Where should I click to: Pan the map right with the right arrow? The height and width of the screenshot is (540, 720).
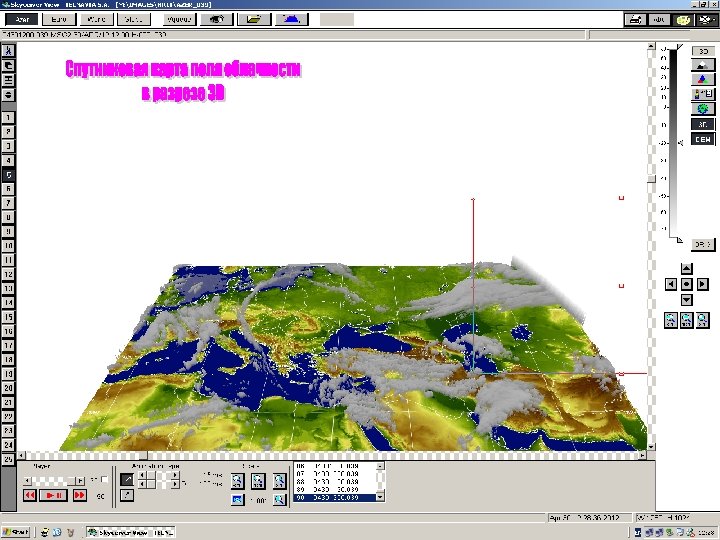702,284
